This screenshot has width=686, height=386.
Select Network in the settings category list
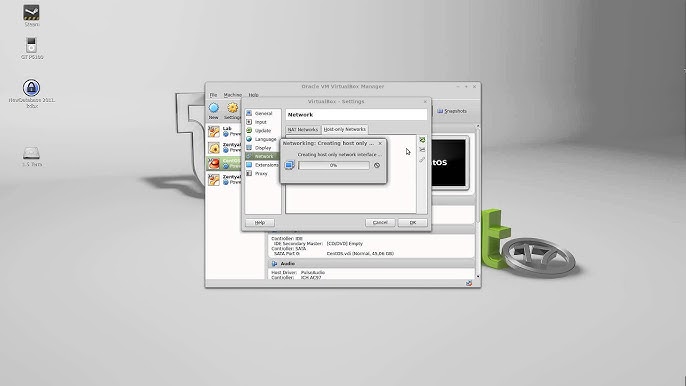click(262, 156)
